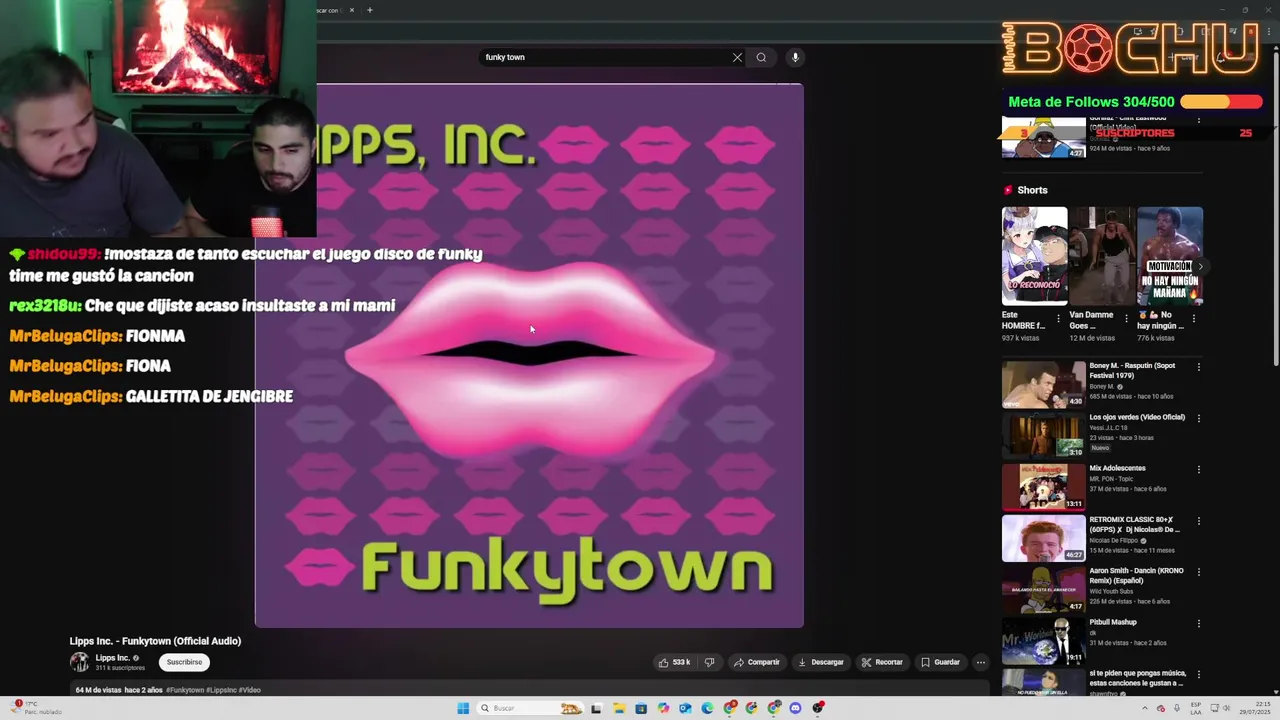Open the Lipps Inc. channel name link

pyautogui.click(x=112, y=658)
